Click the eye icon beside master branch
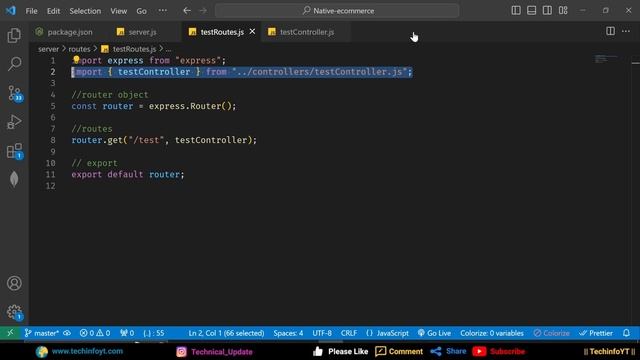The height and width of the screenshot is (360, 640). click(67, 333)
